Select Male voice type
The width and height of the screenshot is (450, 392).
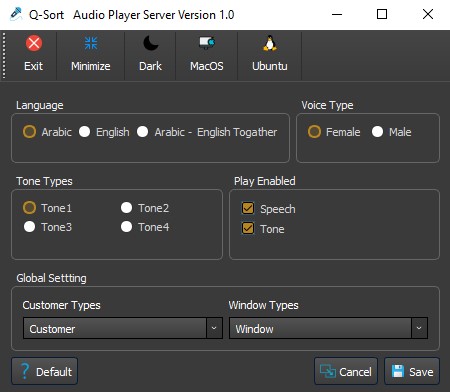click(377, 132)
